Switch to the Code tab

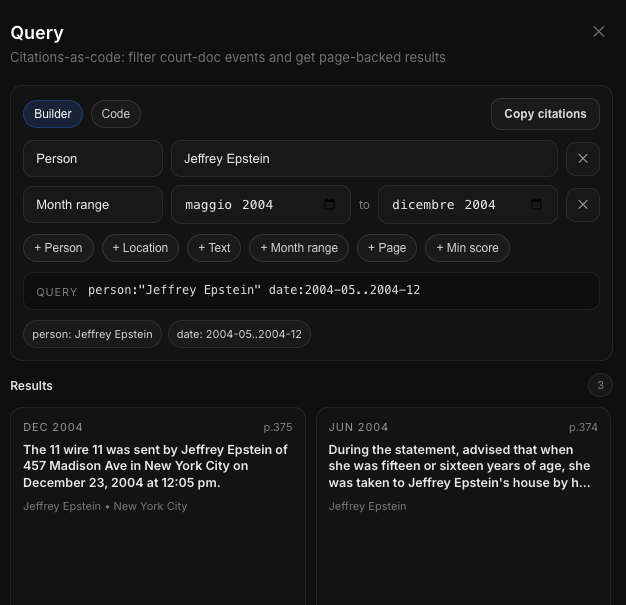pyautogui.click(x=116, y=114)
